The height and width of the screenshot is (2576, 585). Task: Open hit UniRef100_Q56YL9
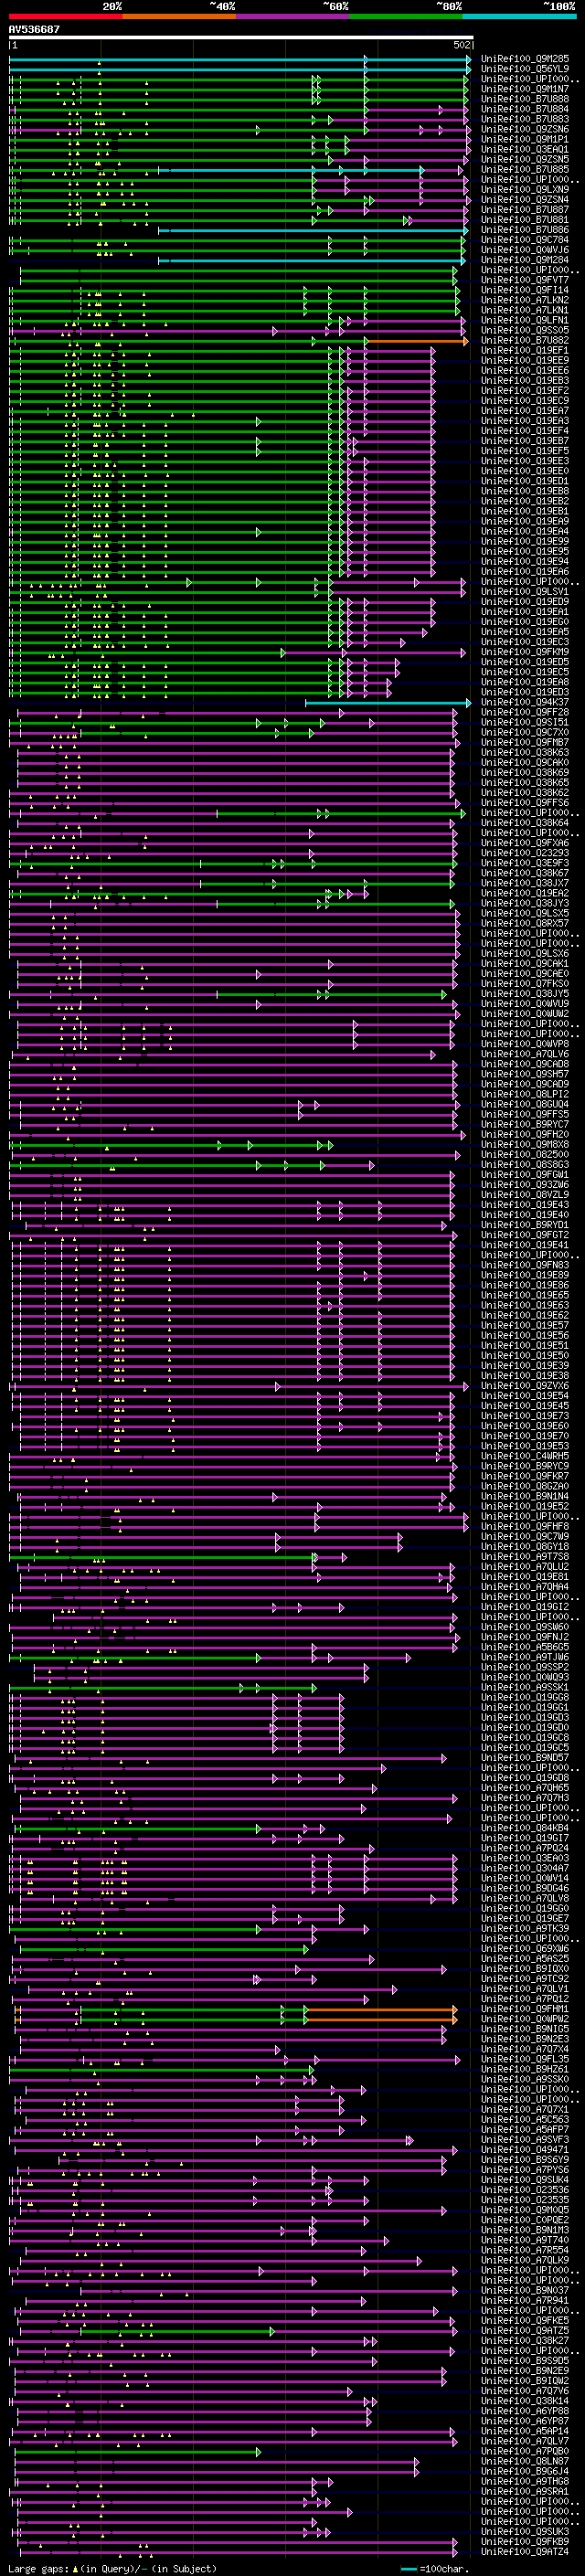pos(525,69)
